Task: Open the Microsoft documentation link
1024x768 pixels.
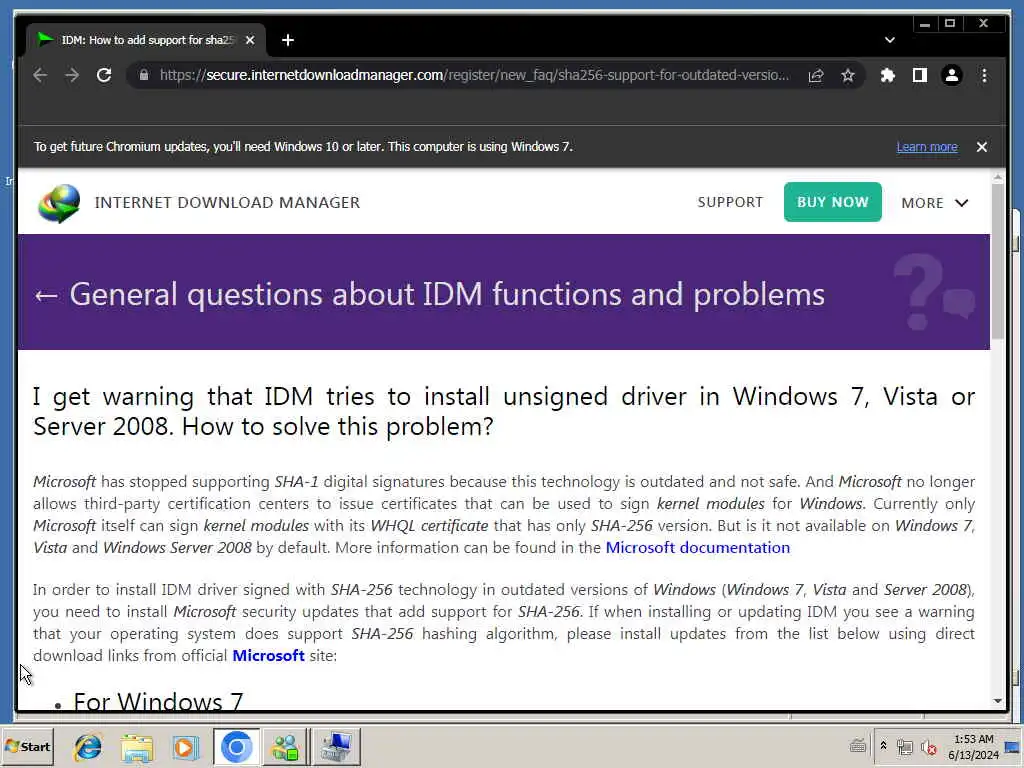Action: tap(697, 547)
